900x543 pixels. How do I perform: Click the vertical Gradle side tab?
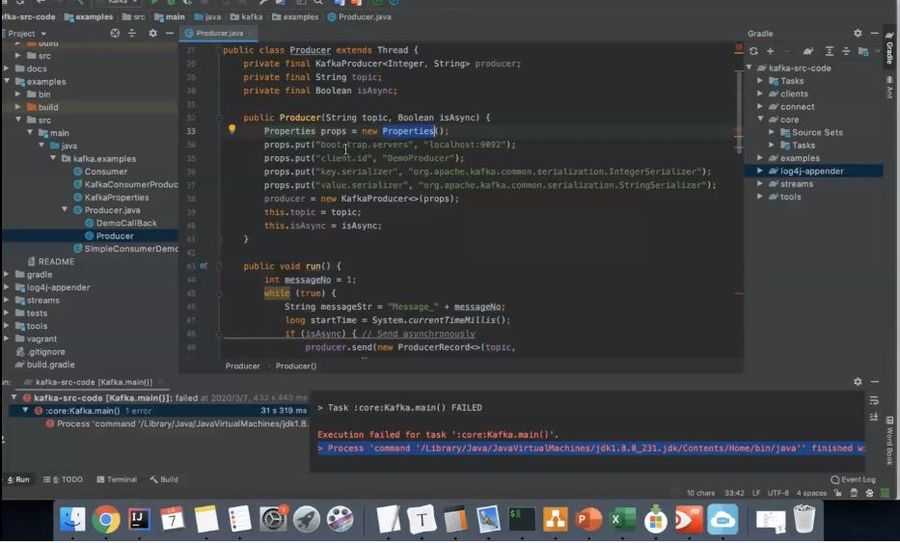(889, 47)
